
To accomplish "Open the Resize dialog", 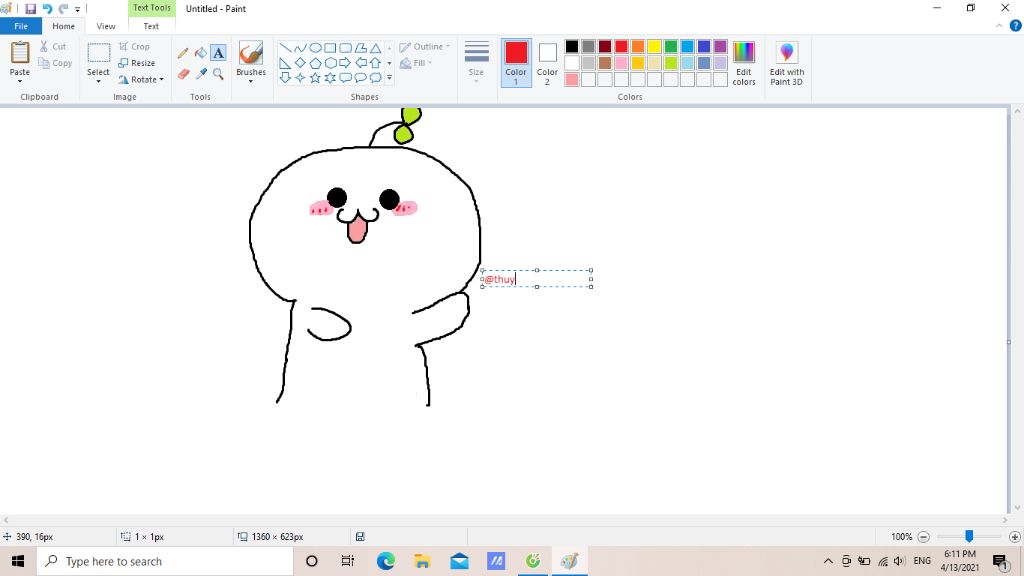I will pyautogui.click(x=136, y=63).
